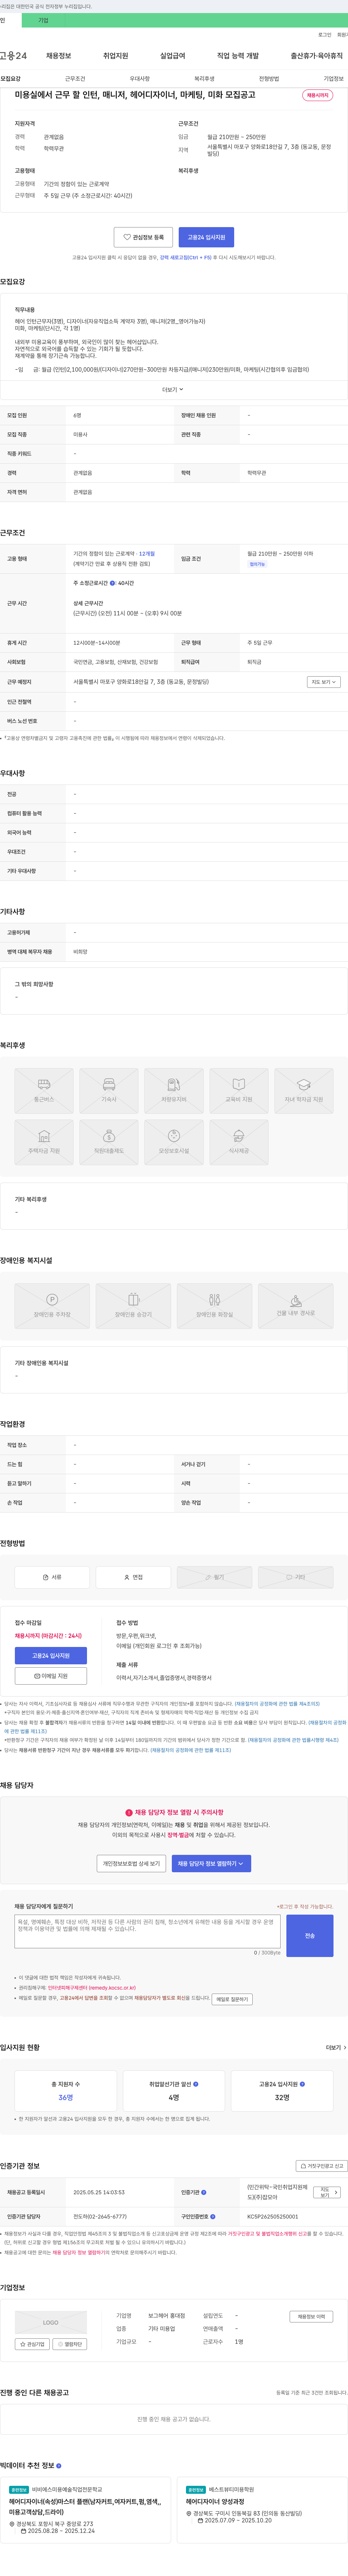Viewport: 348px width, 2576px height.
Task: Open 채용 담당자 정보 열람하기 dropdown button
Action: click(x=211, y=1863)
